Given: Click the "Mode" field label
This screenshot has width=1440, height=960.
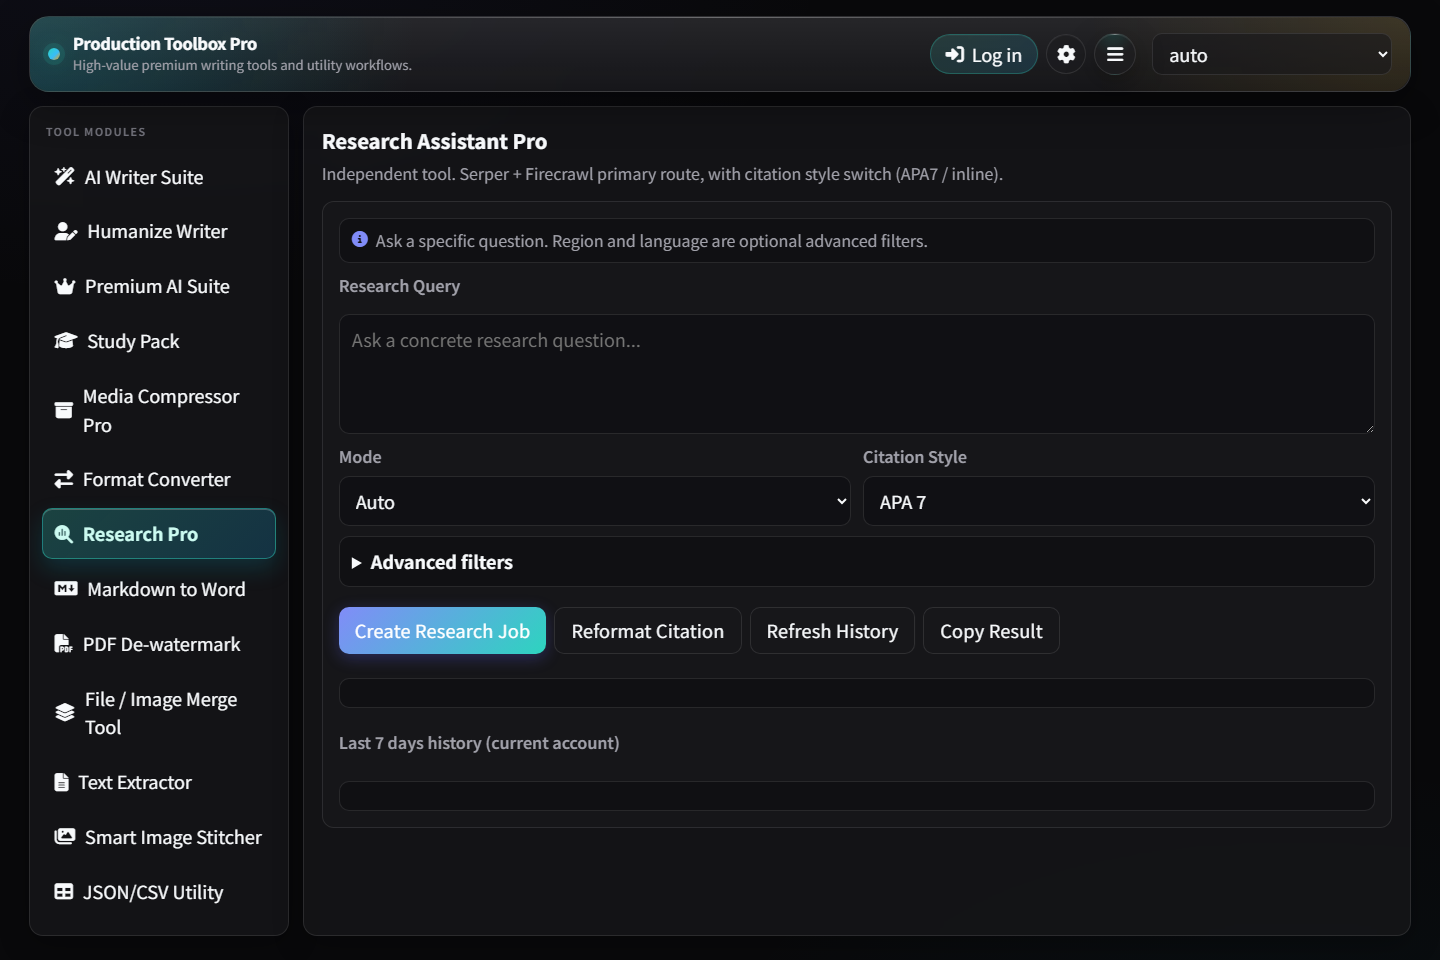Looking at the screenshot, I should [x=360, y=457].
